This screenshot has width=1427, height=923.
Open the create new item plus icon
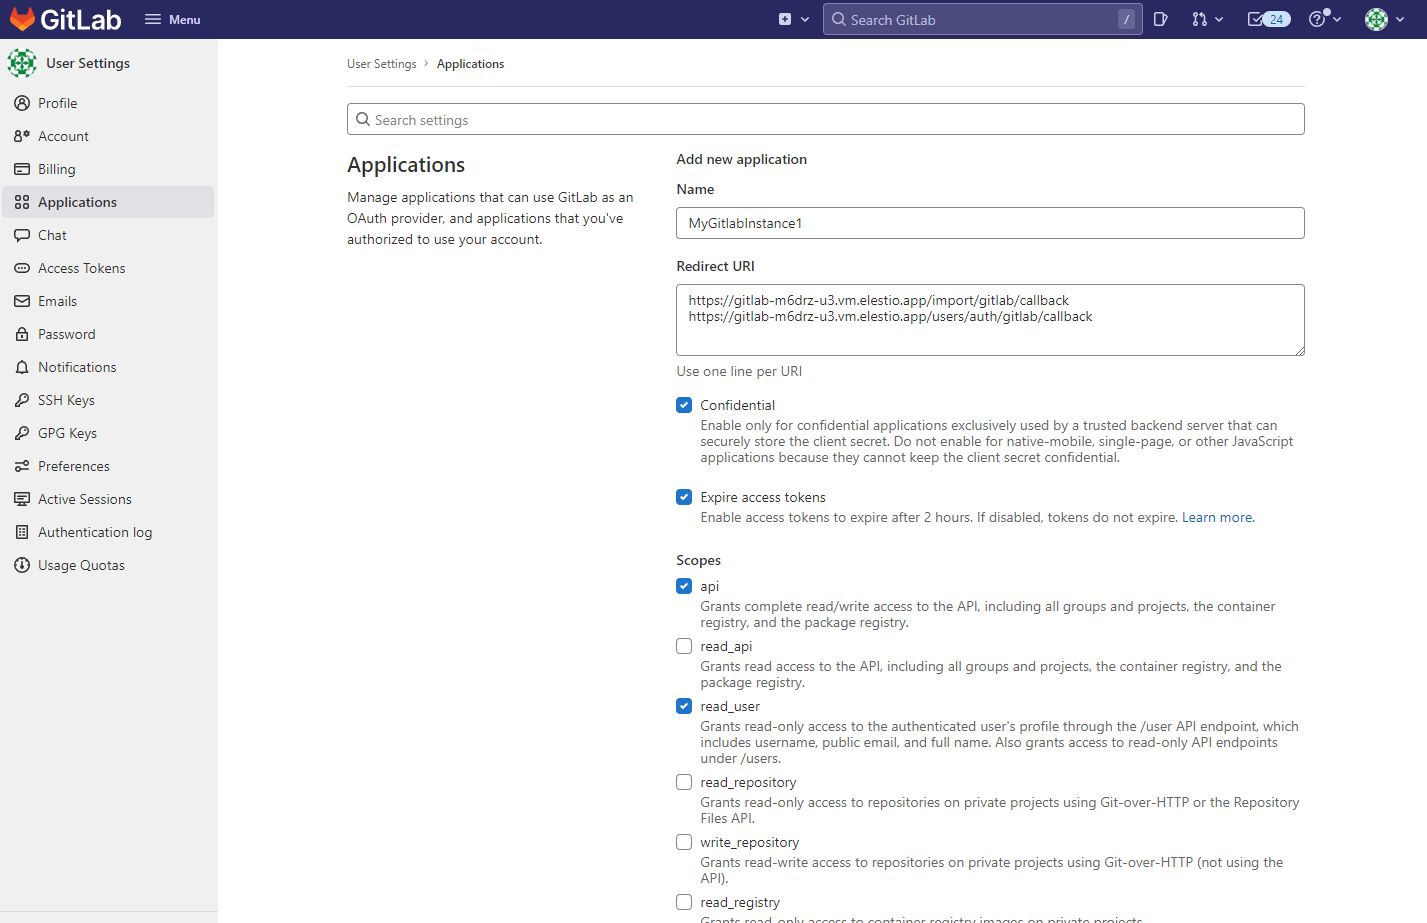(x=783, y=18)
